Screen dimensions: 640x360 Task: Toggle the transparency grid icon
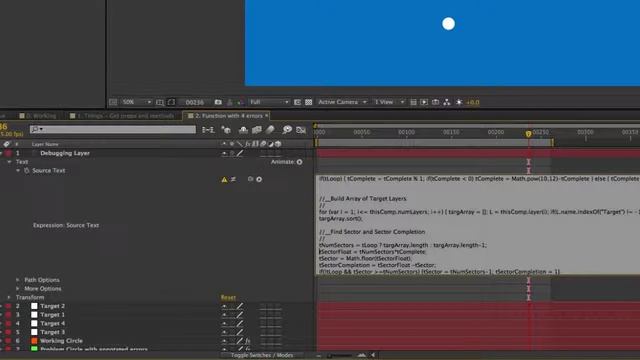click(309, 102)
